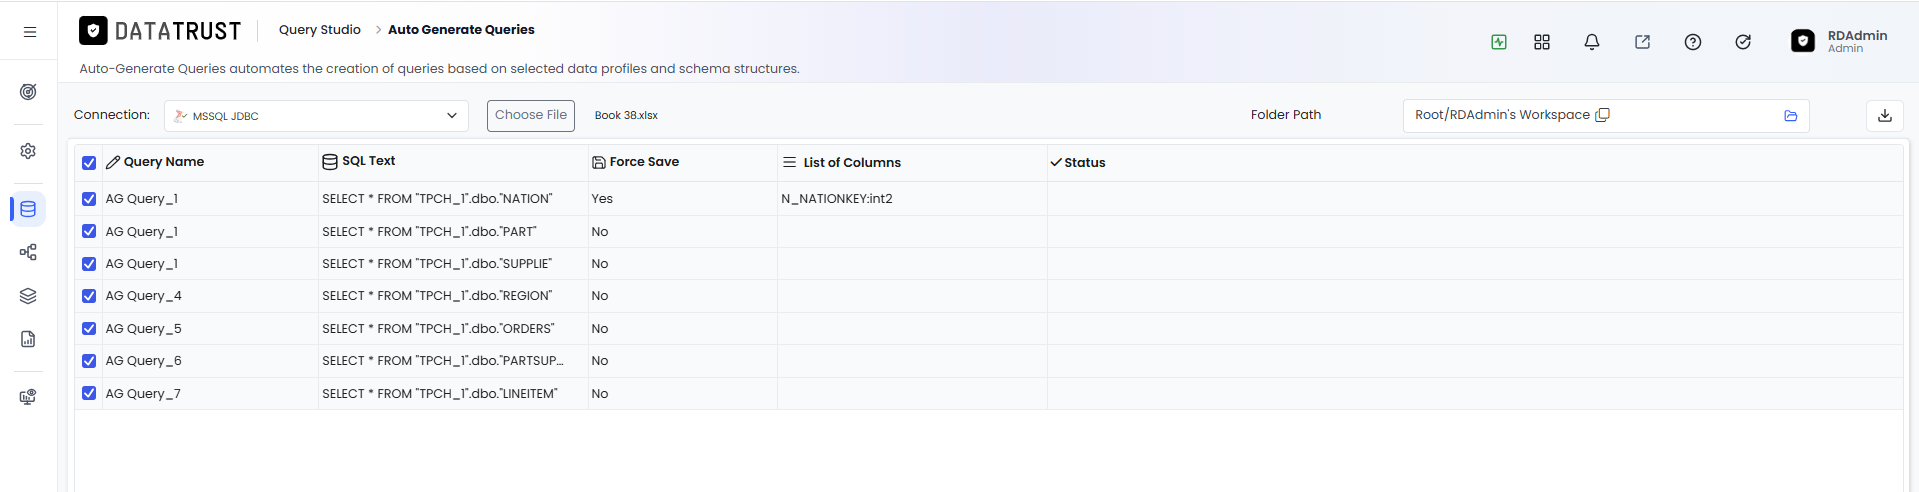Click SQL text for LINEITEM table
The height and width of the screenshot is (492, 1919).
[440, 394]
